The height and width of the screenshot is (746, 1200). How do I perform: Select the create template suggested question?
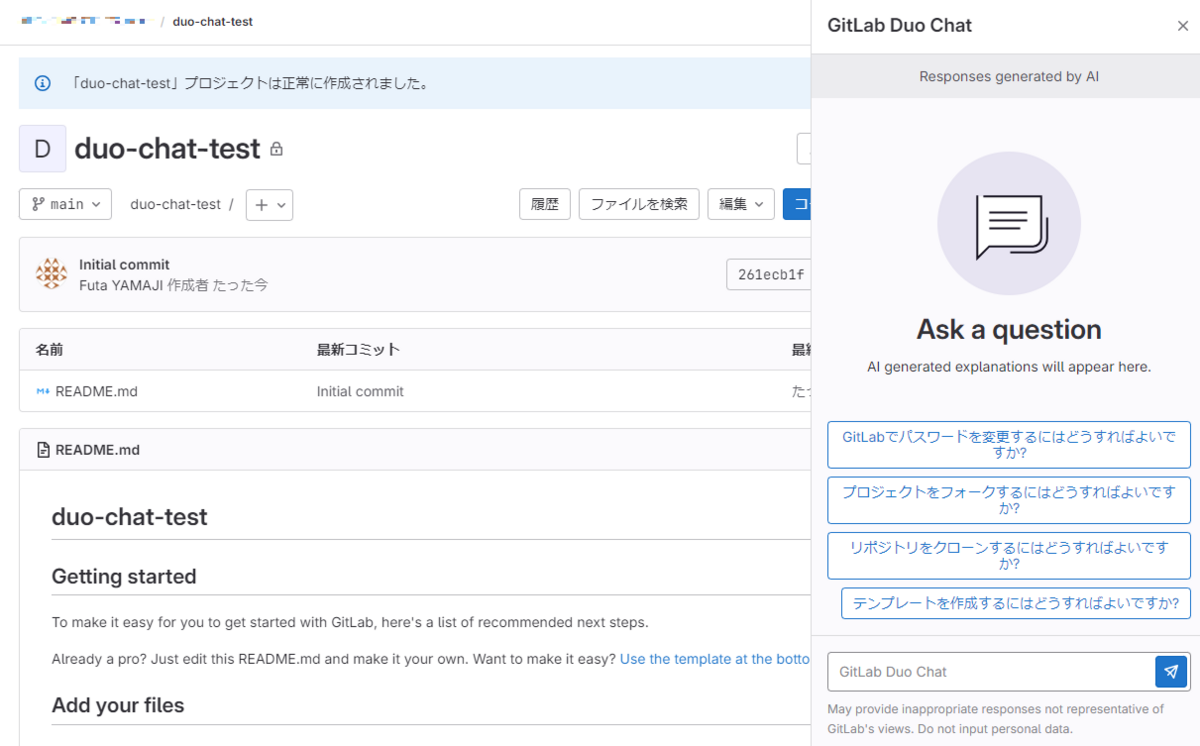click(x=1016, y=603)
